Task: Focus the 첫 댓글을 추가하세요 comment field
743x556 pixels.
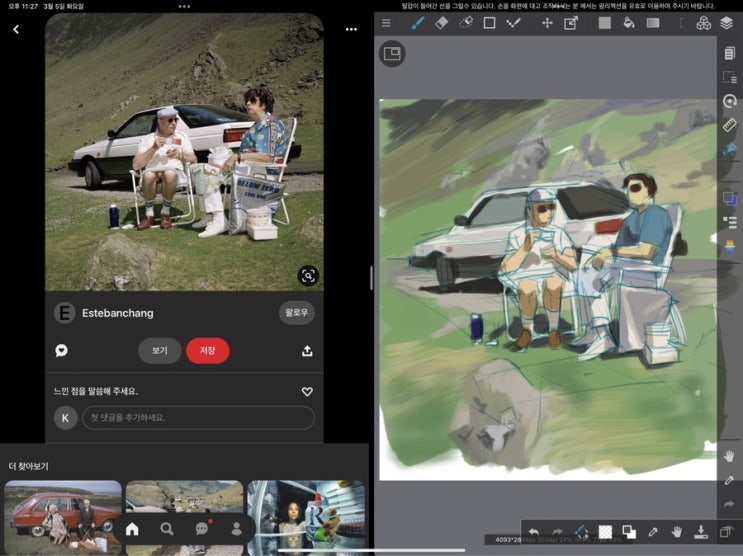Action: (199, 418)
